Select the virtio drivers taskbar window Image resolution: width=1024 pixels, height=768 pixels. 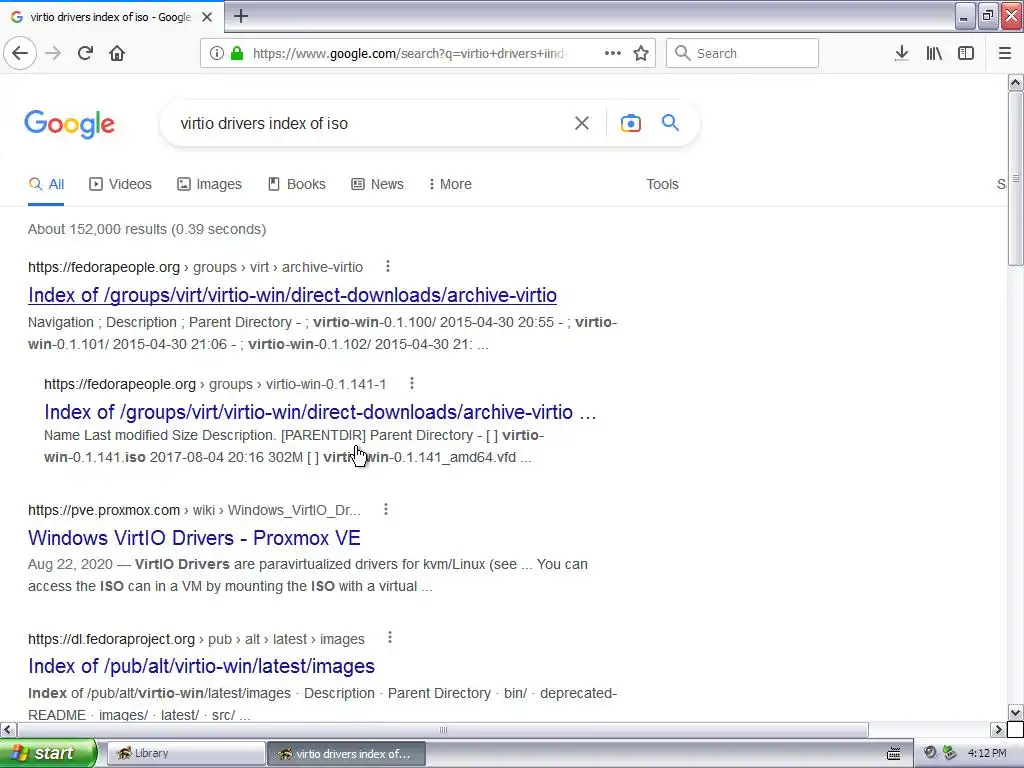(347, 754)
